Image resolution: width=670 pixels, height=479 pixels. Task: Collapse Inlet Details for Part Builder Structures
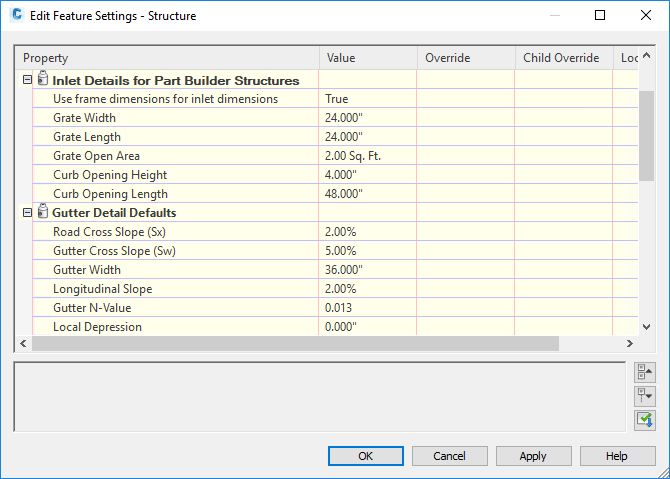coord(27,80)
